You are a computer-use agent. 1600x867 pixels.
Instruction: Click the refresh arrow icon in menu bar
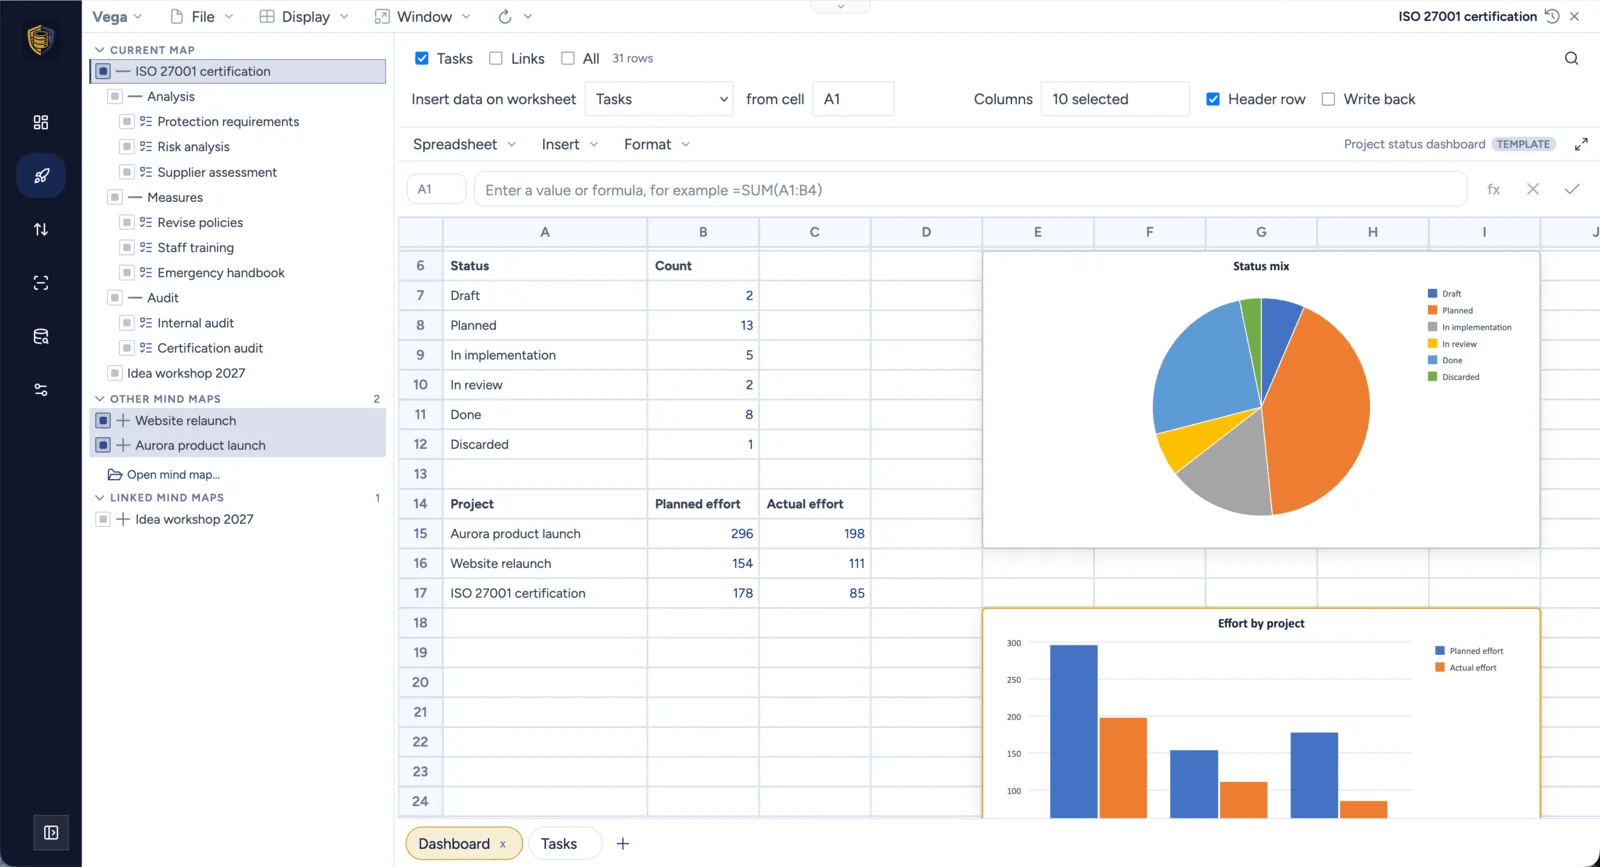(x=505, y=16)
